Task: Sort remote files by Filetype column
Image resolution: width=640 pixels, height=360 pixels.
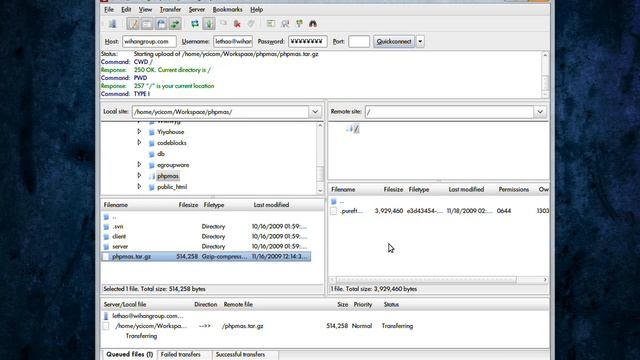Action: (419, 189)
